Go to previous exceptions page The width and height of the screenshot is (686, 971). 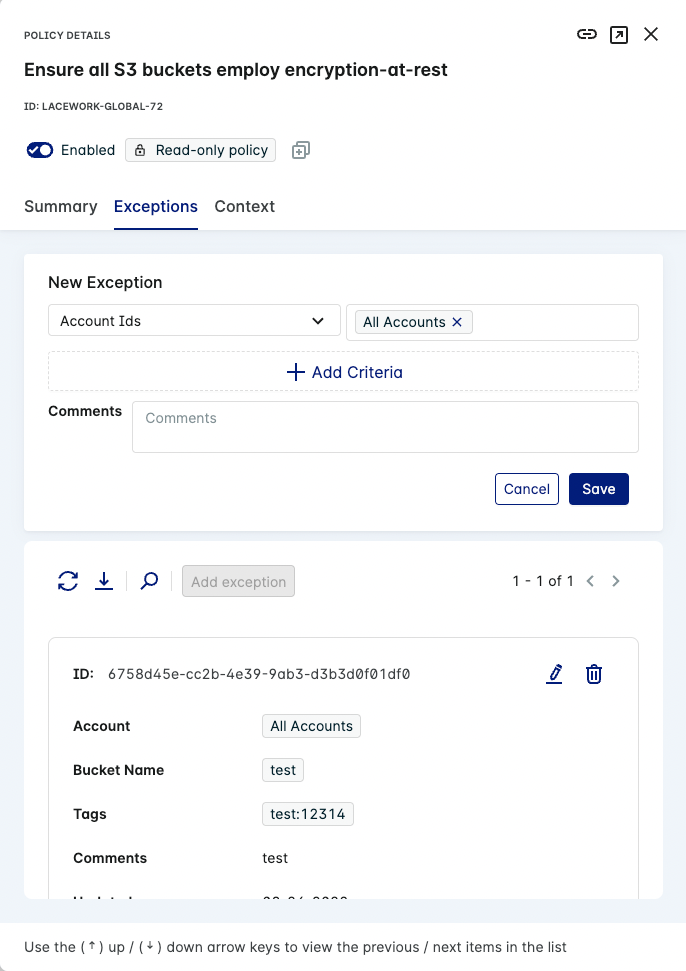point(590,581)
